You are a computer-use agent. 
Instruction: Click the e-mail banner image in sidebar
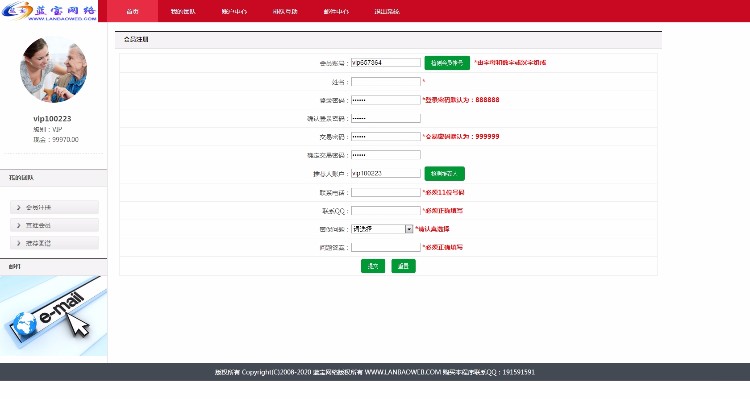54,316
